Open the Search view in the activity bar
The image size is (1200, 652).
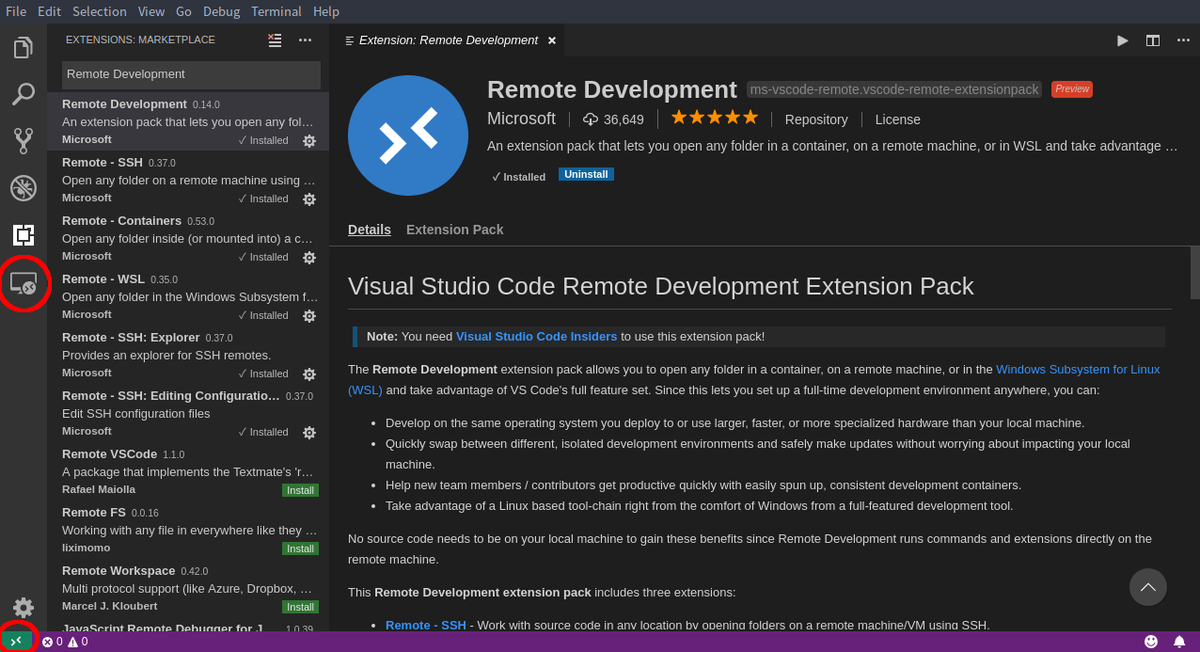pos(23,95)
